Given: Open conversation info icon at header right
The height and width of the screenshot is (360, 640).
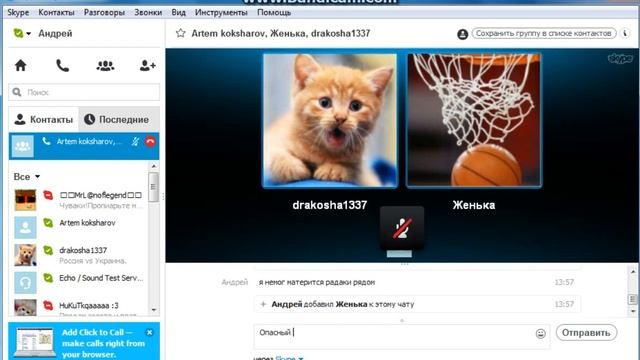Looking at the screenshot, I should 625,33.
